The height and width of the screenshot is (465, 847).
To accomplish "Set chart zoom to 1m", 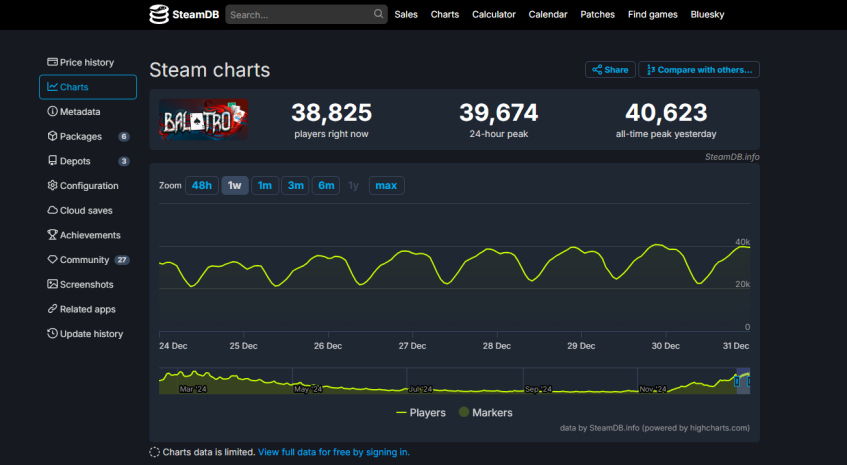I will pos(265,185).
